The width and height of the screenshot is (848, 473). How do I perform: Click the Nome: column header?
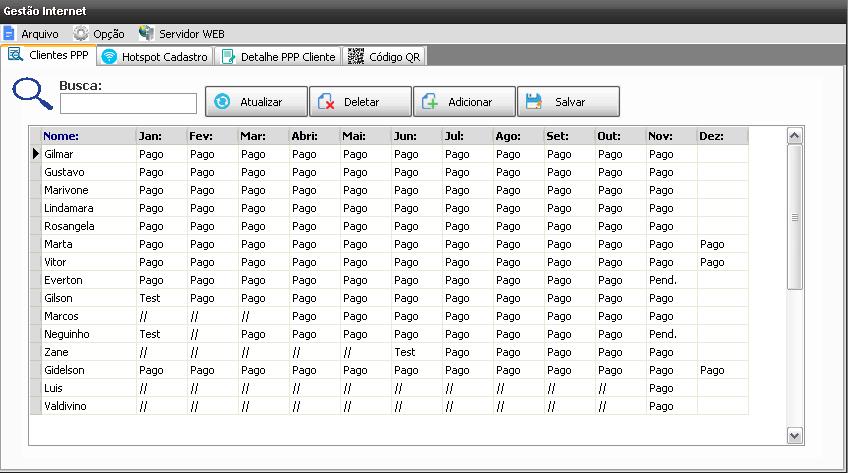89,136
